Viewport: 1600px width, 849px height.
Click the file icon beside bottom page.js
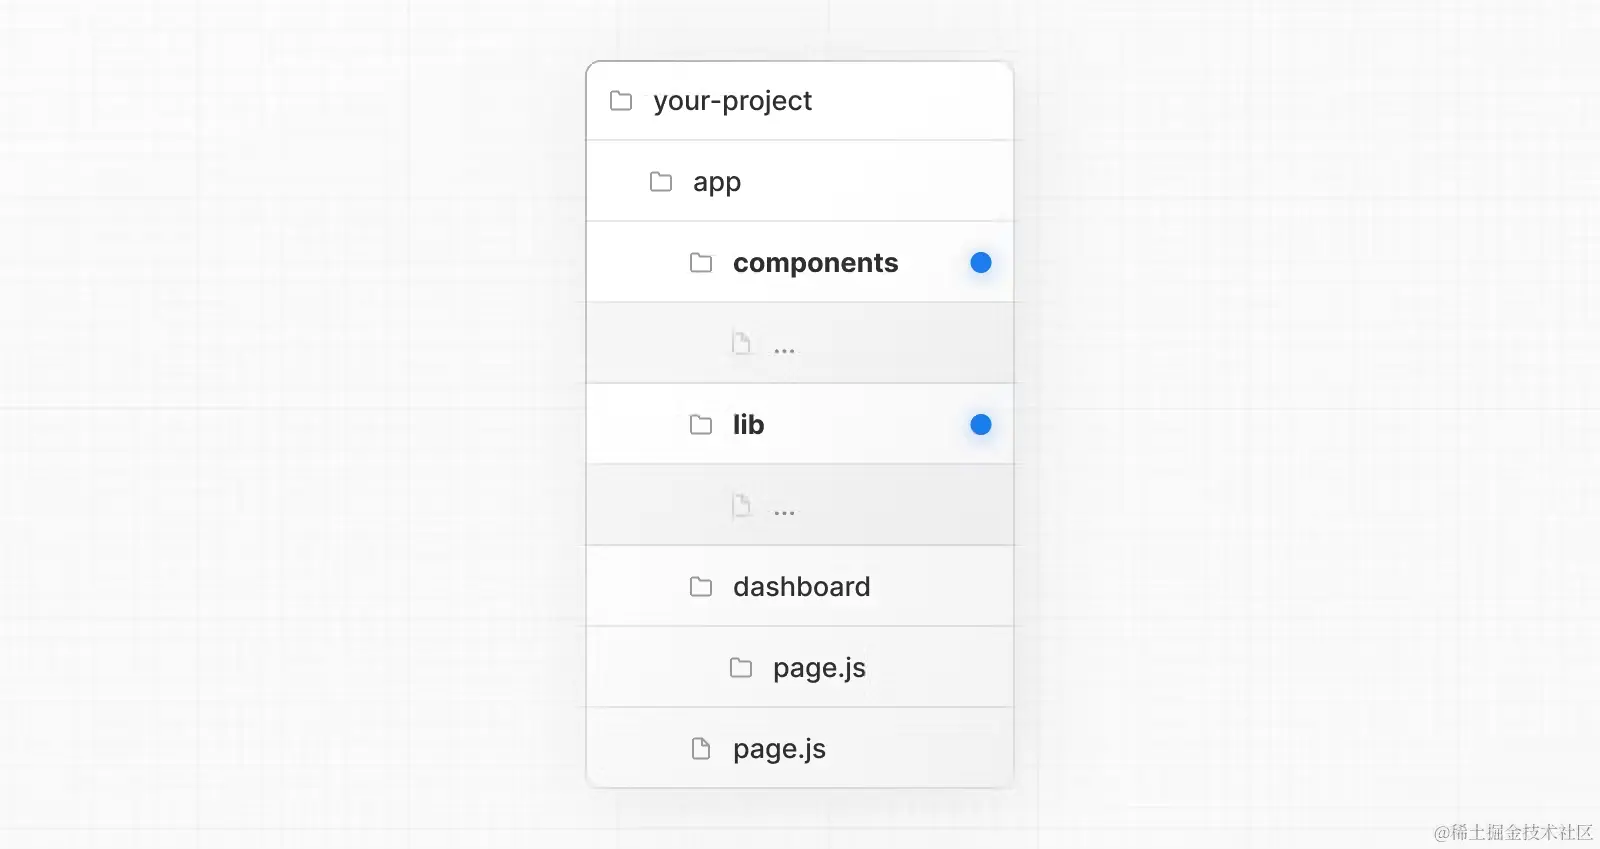pos(701,749)
